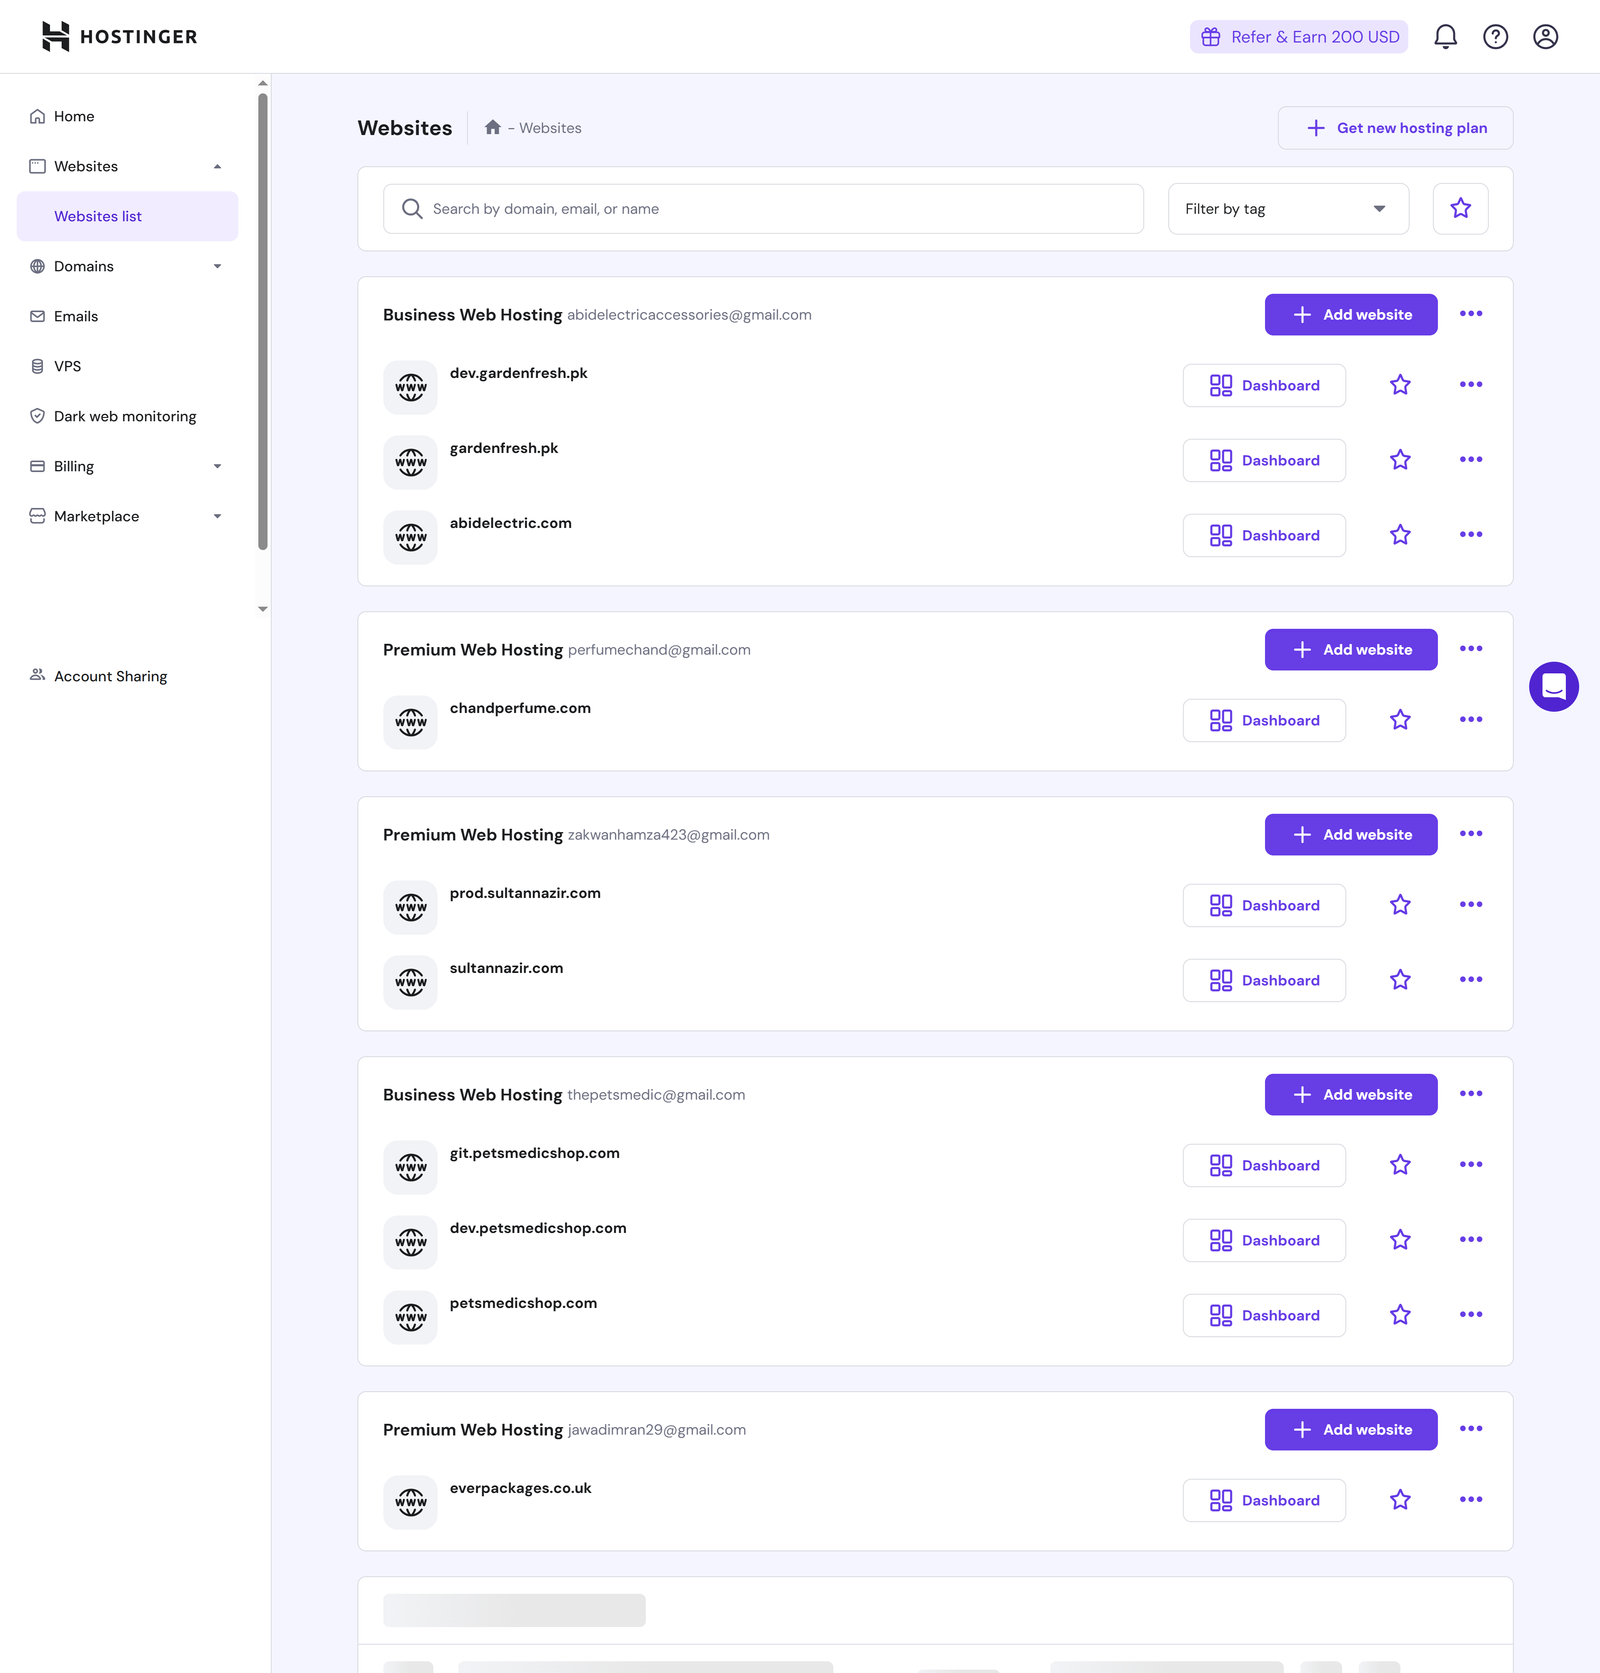
Task: Open more options for everpackages.co.uk
Action: (x=1471, y=1500)
